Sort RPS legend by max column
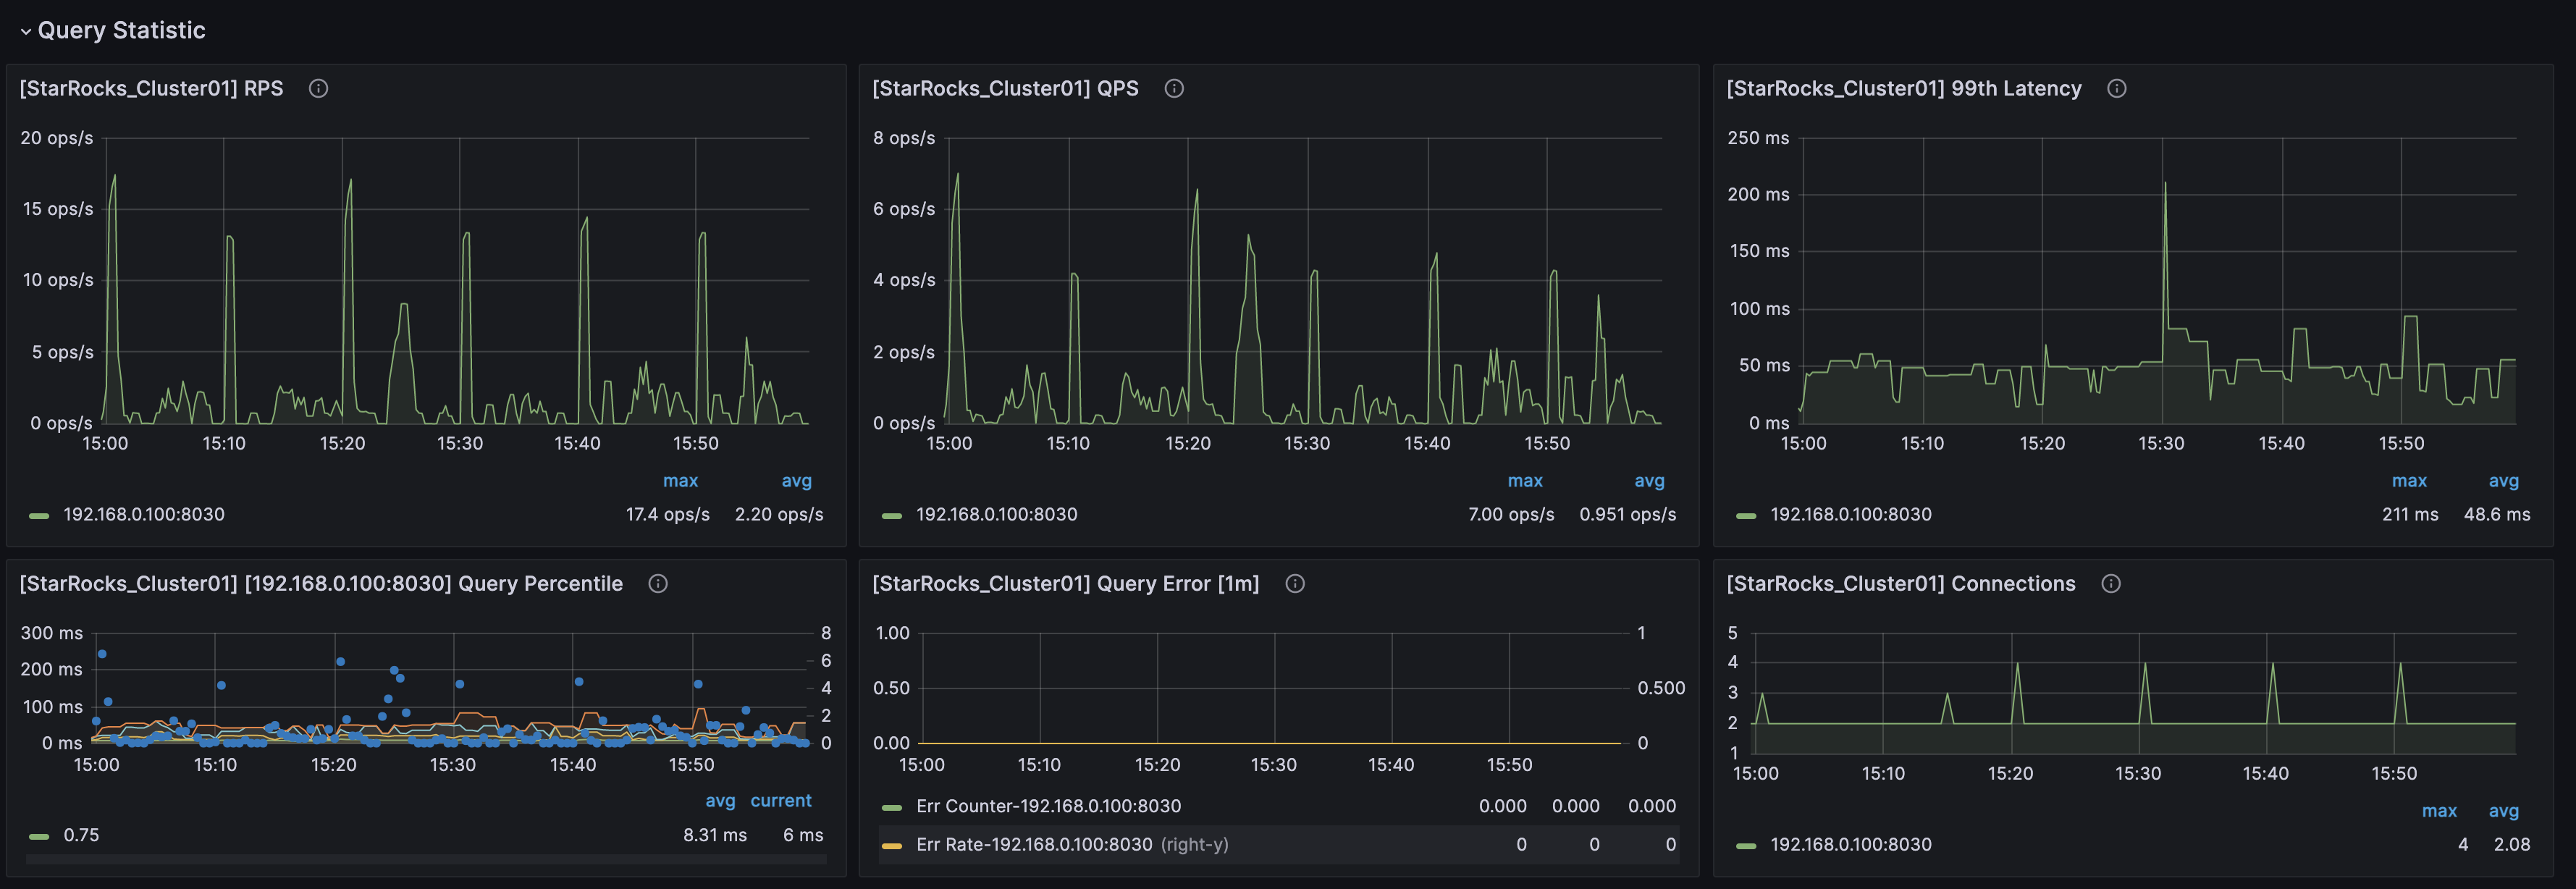Viewport: 2576px width, 889px height. coord(680,481)
